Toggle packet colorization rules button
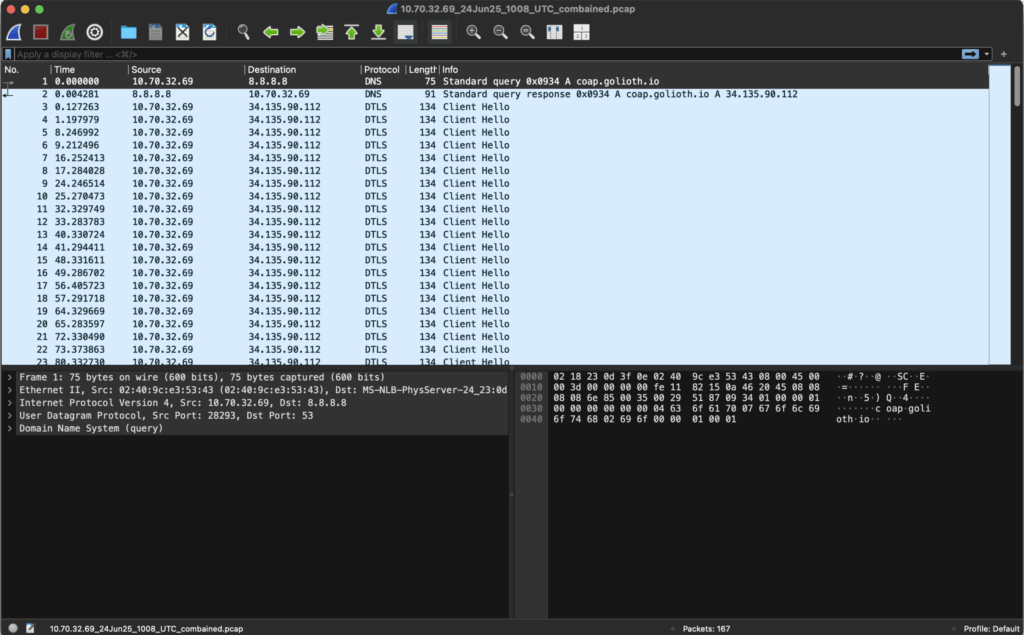Screen dimensions: 1024x635 pos(440,32)
